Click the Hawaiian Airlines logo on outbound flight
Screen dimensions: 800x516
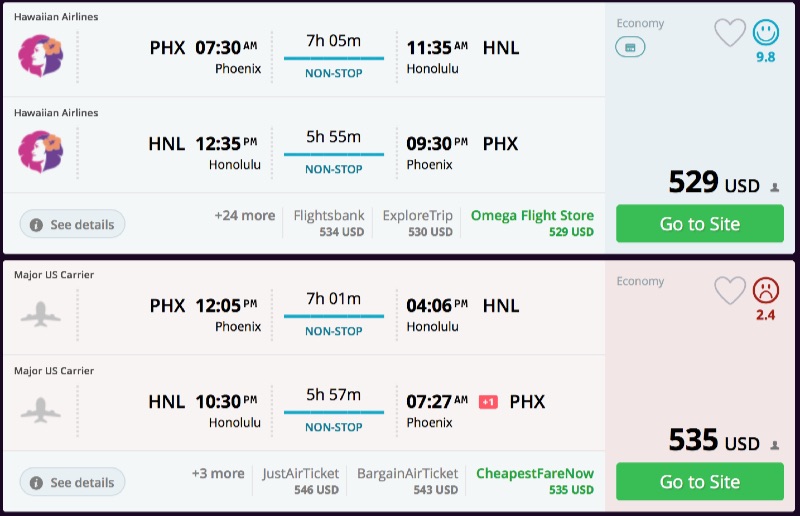40,55
